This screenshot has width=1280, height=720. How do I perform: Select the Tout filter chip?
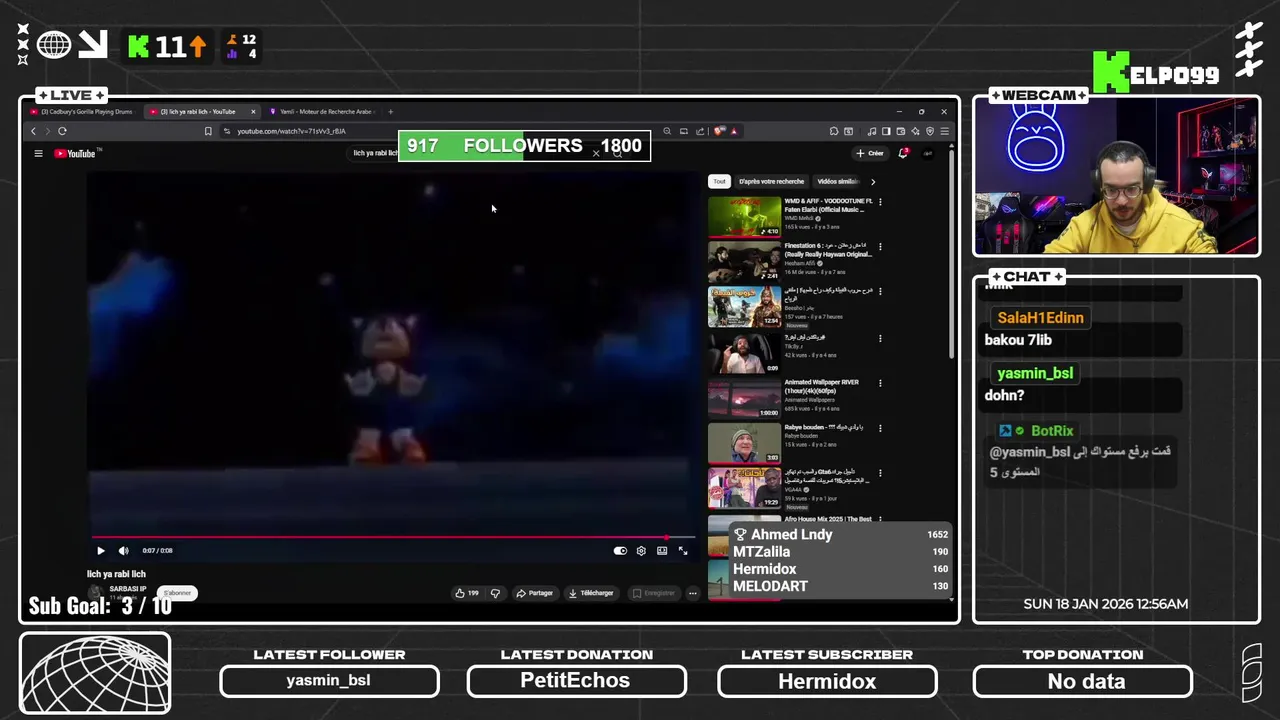click(719, 182)
